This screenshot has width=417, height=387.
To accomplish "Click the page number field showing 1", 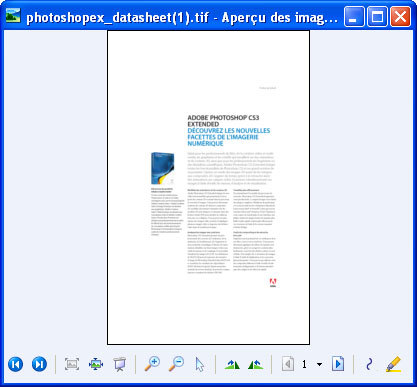I will point(304,364).
